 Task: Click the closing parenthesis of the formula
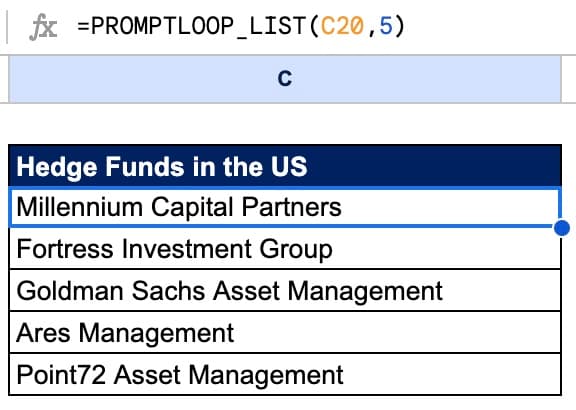pos(400,26)
